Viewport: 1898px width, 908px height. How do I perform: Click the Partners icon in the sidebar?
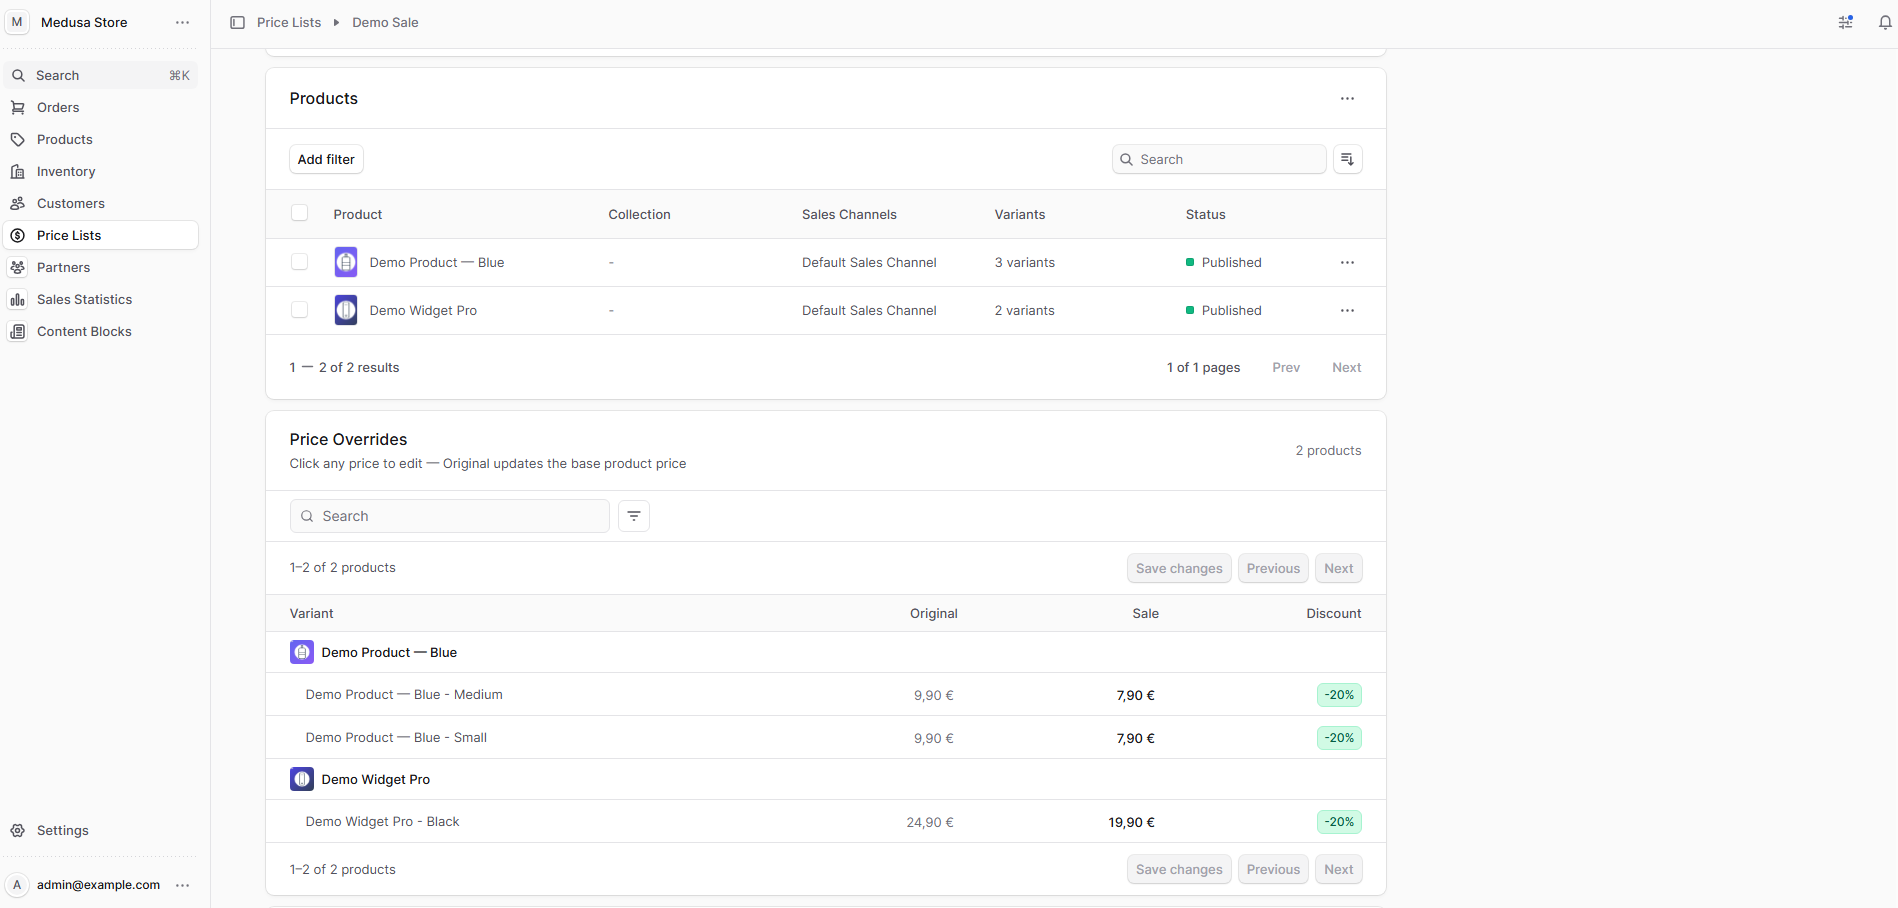coord(18,267)
